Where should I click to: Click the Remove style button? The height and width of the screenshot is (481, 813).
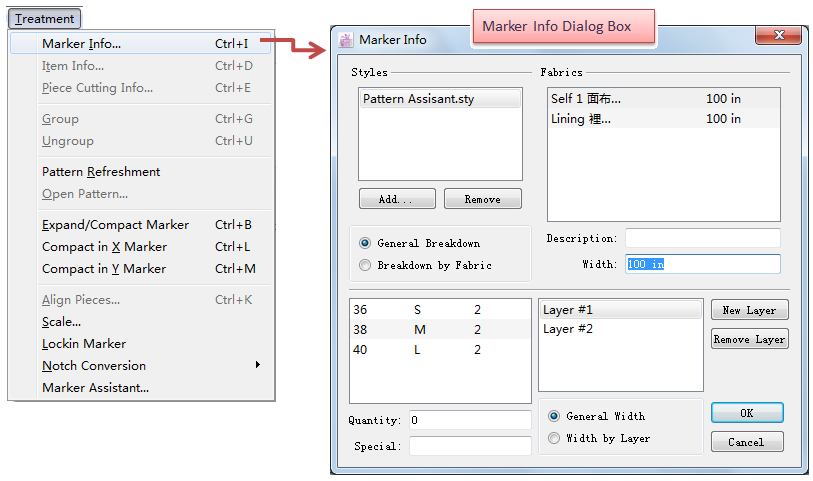[482, 199]
